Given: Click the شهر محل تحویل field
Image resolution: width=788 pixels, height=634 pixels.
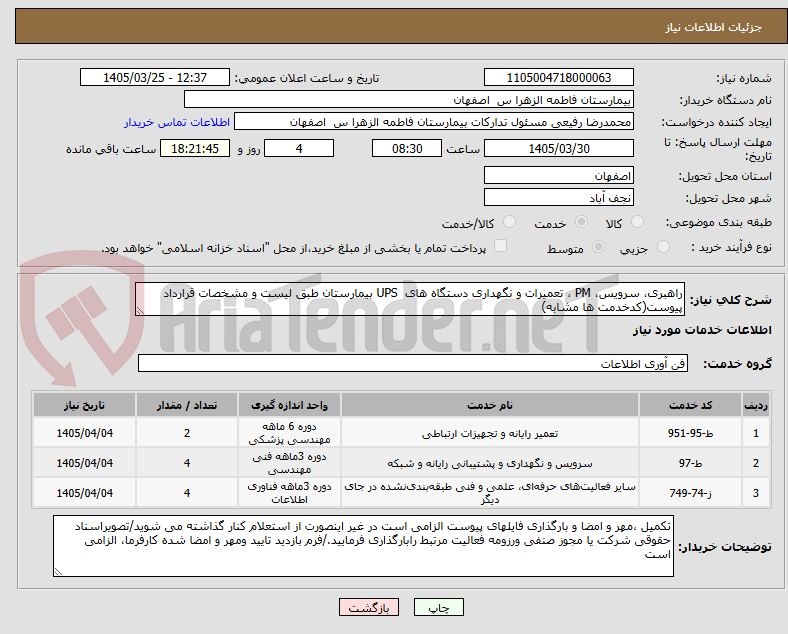Looking at the screenshot, I should (558, 197).
